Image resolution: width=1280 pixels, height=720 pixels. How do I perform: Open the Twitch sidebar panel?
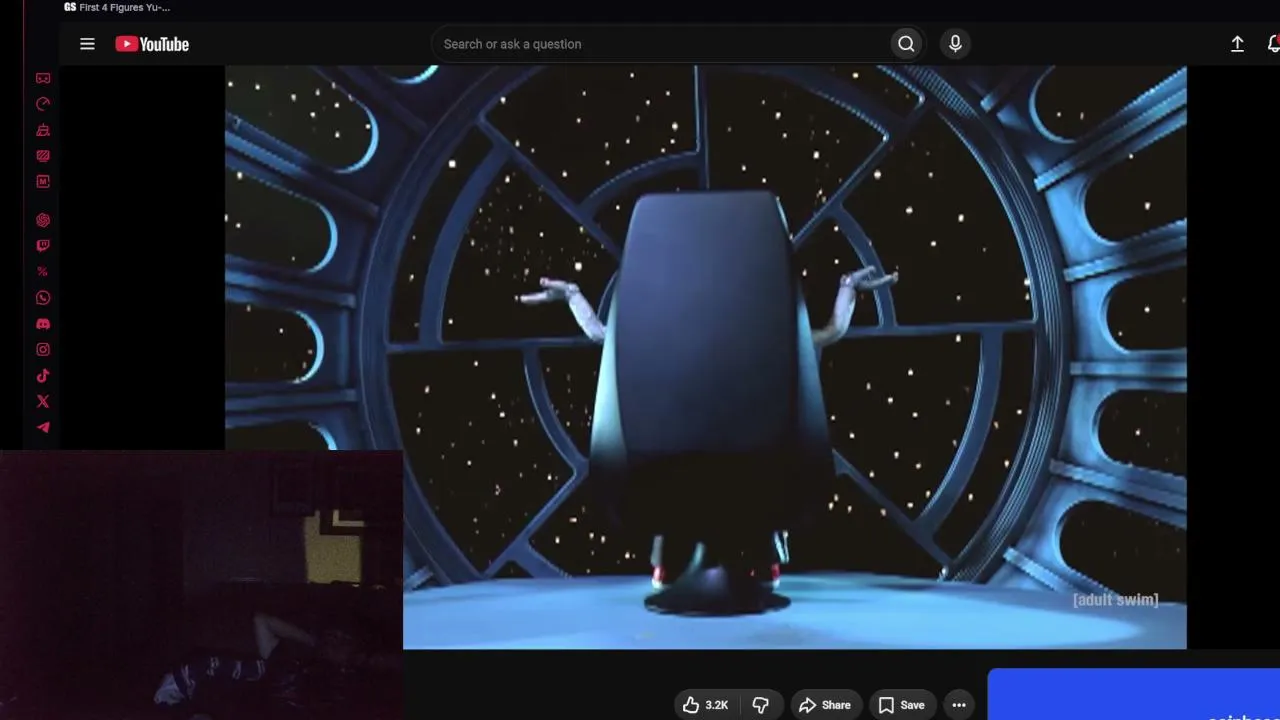tap(43, 246)
